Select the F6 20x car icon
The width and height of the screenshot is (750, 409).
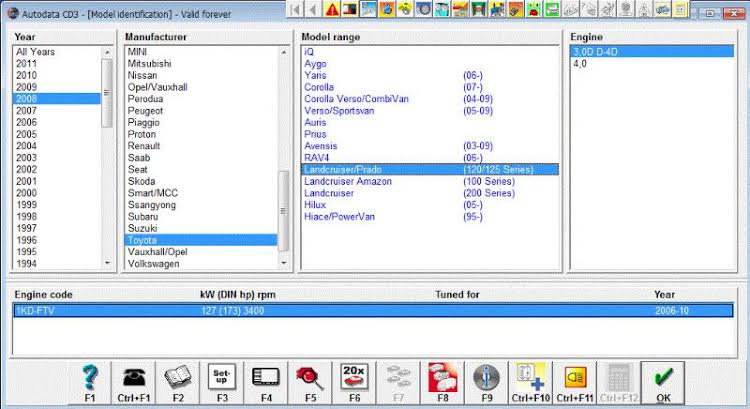pyautogui.click(x=353, y=378)
